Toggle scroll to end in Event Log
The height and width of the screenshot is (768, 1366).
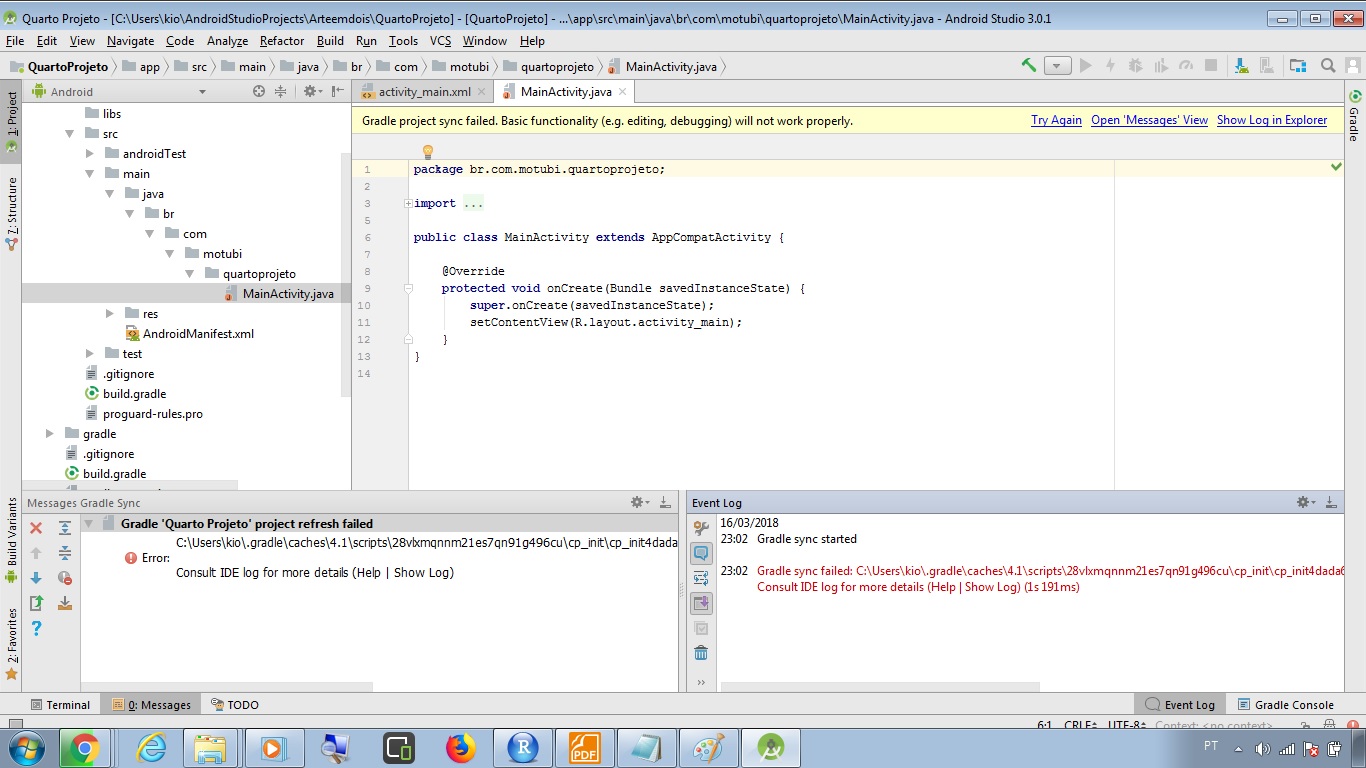[x=701, y=603]
